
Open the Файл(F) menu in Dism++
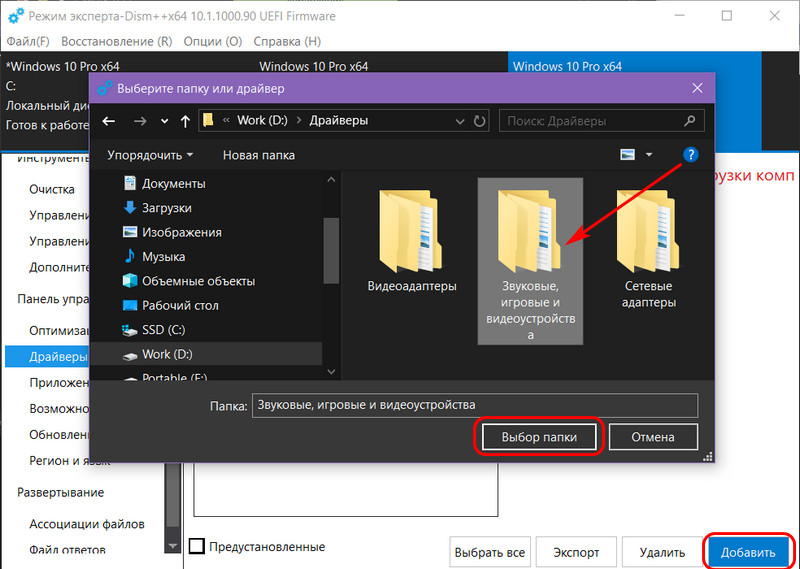pyautogui.click(x=28, y=41)
